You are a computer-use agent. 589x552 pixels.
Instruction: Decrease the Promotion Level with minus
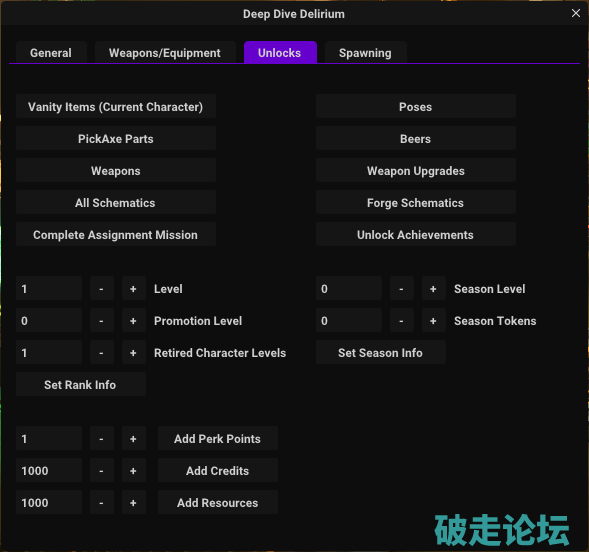101,320
